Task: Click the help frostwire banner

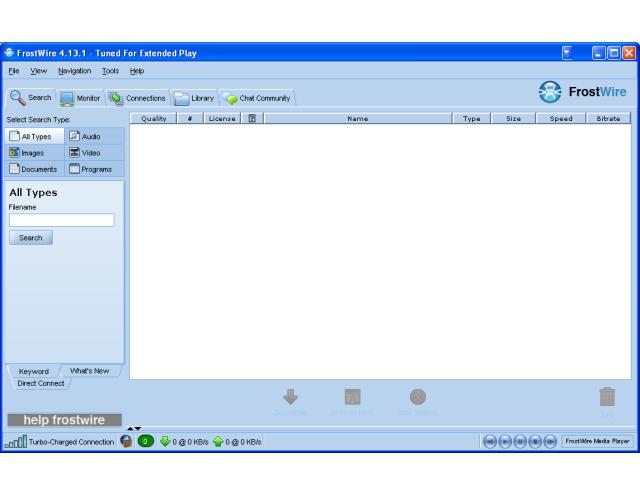Action: [x=64, y=420]
